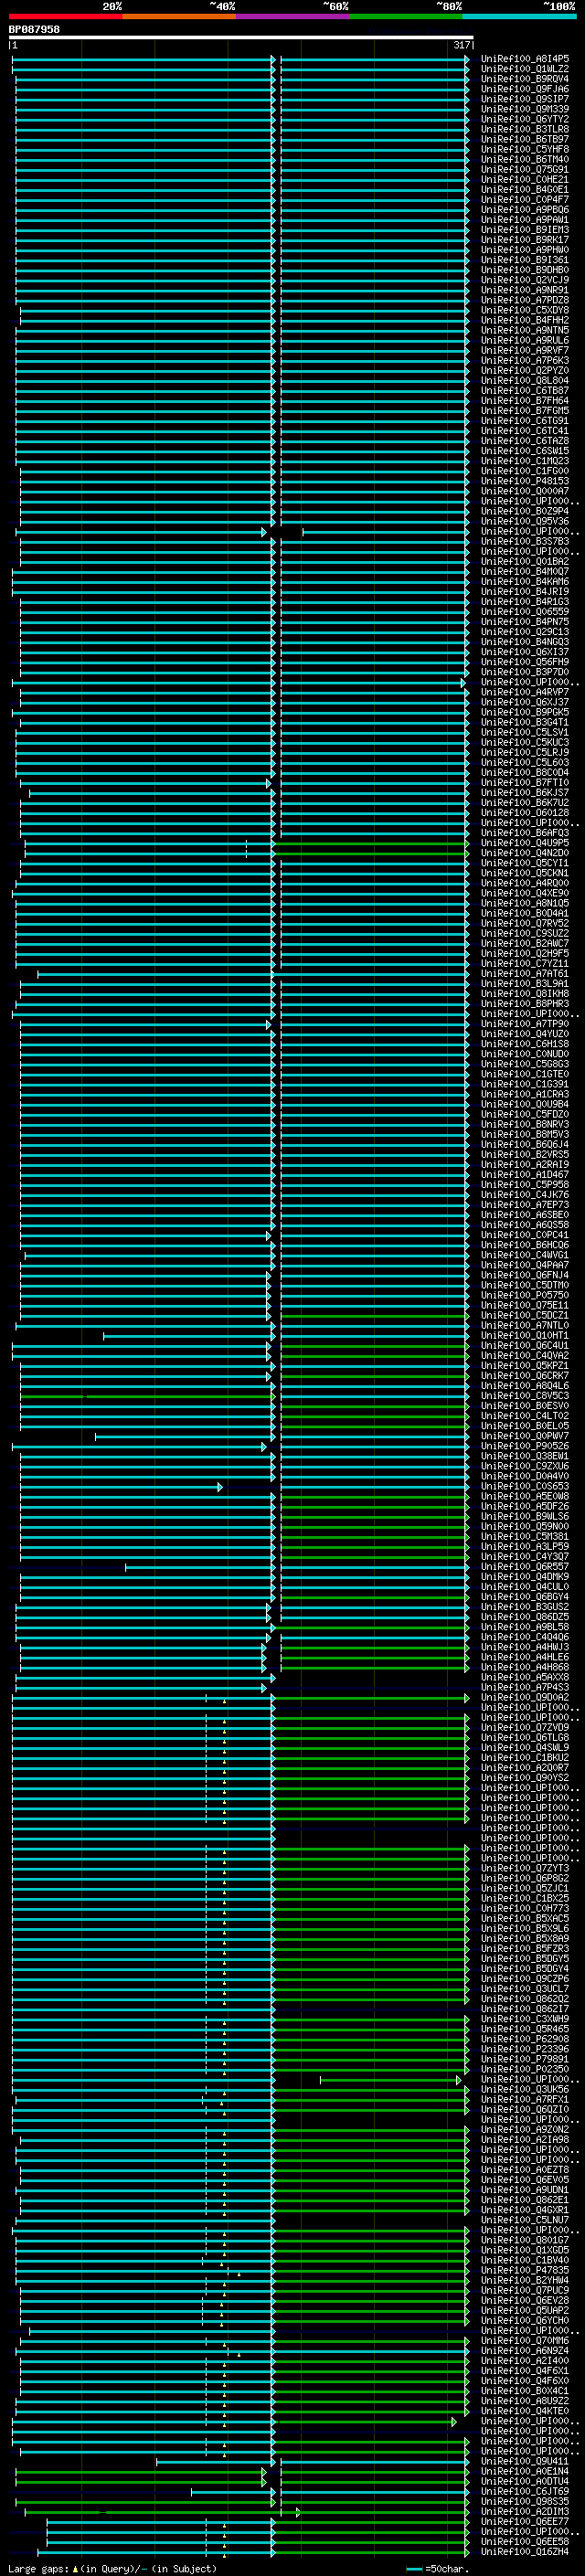The height and width of the screenshot is (2576, 585).
Task: Select label UniRef100_Q9U411
Action: coord(525,2461)
